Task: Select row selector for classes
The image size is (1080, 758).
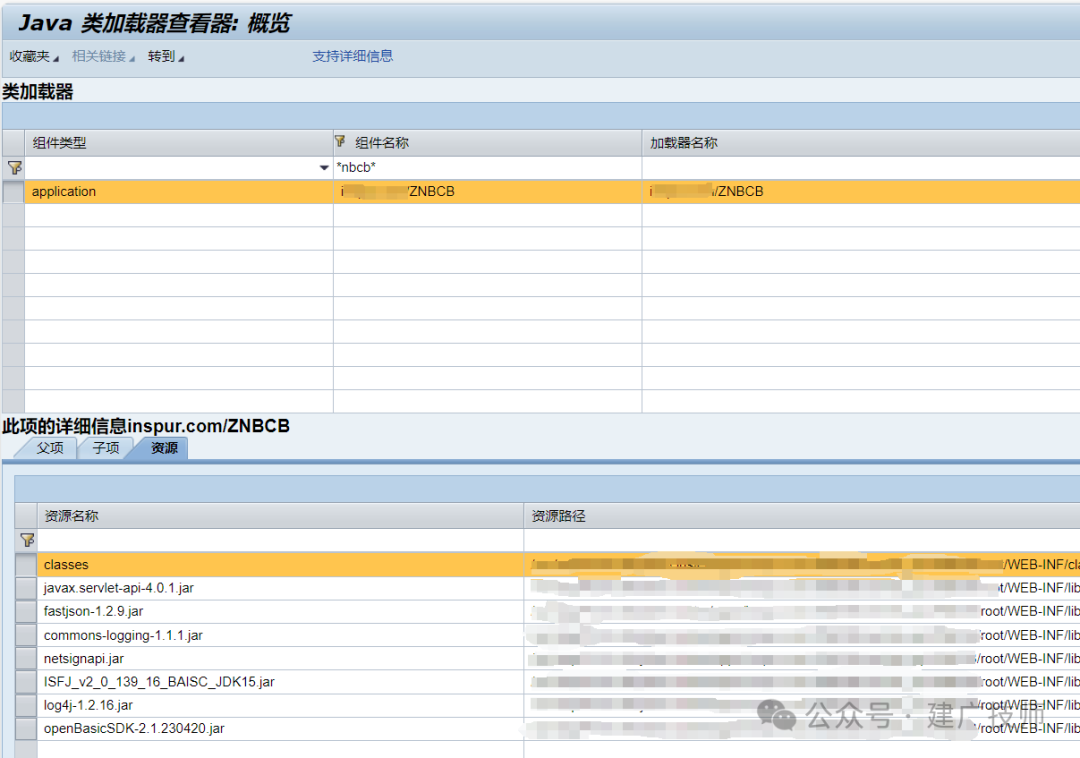Action: [x=26, y=565]
